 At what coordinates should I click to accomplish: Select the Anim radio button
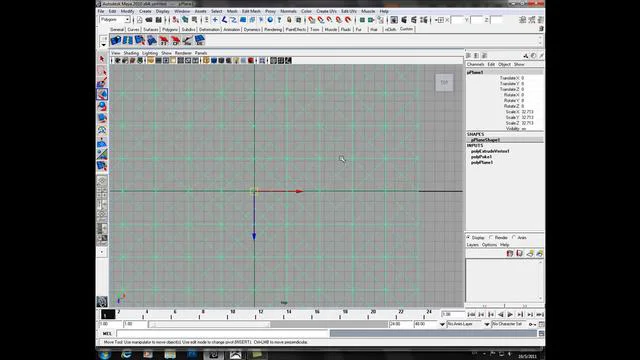coord(514,237)
